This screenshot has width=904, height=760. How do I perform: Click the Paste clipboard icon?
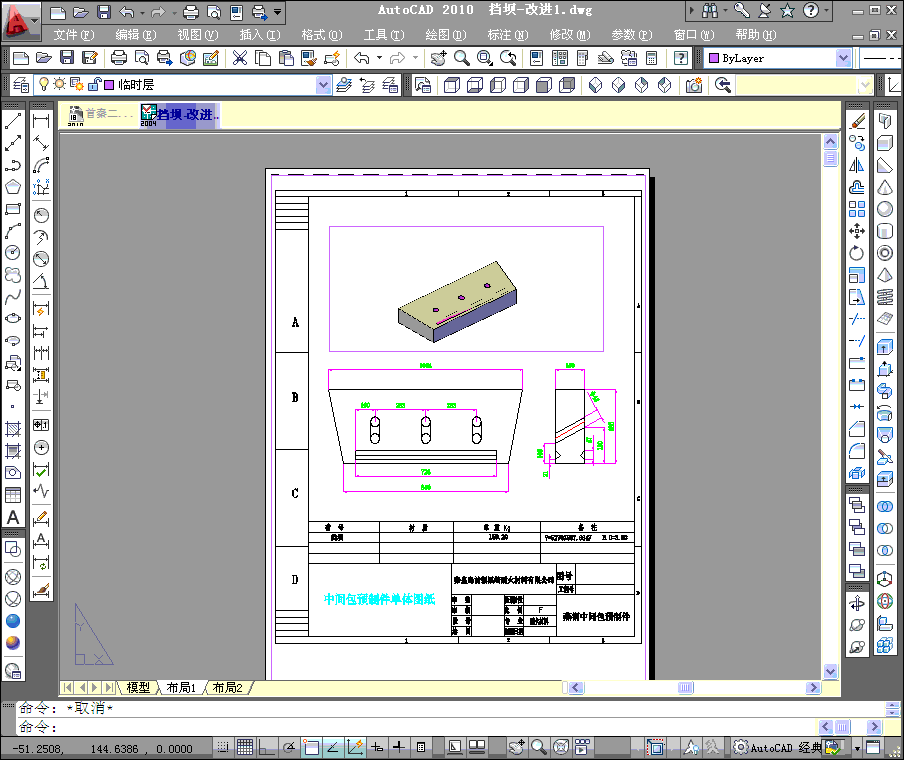[286, 58]
